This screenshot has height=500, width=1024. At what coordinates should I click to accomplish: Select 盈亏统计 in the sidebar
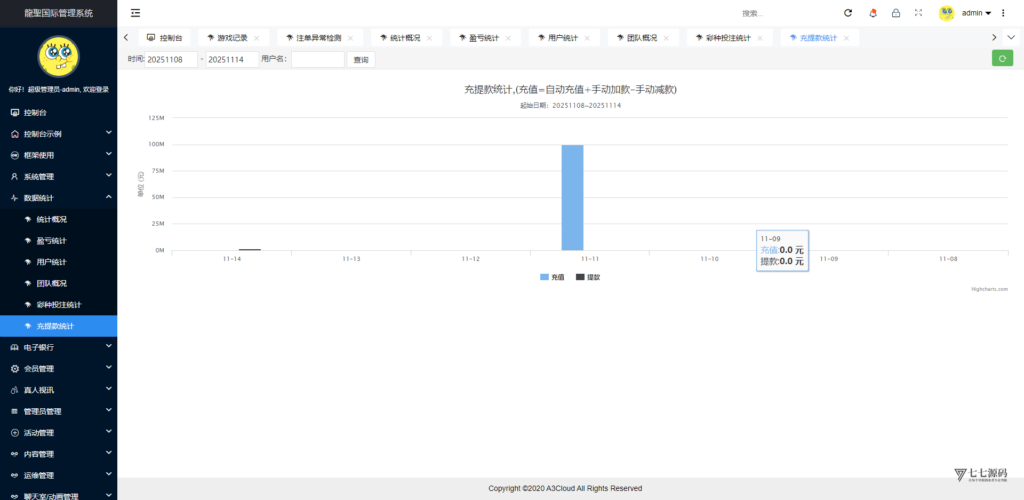click(51, 241)
